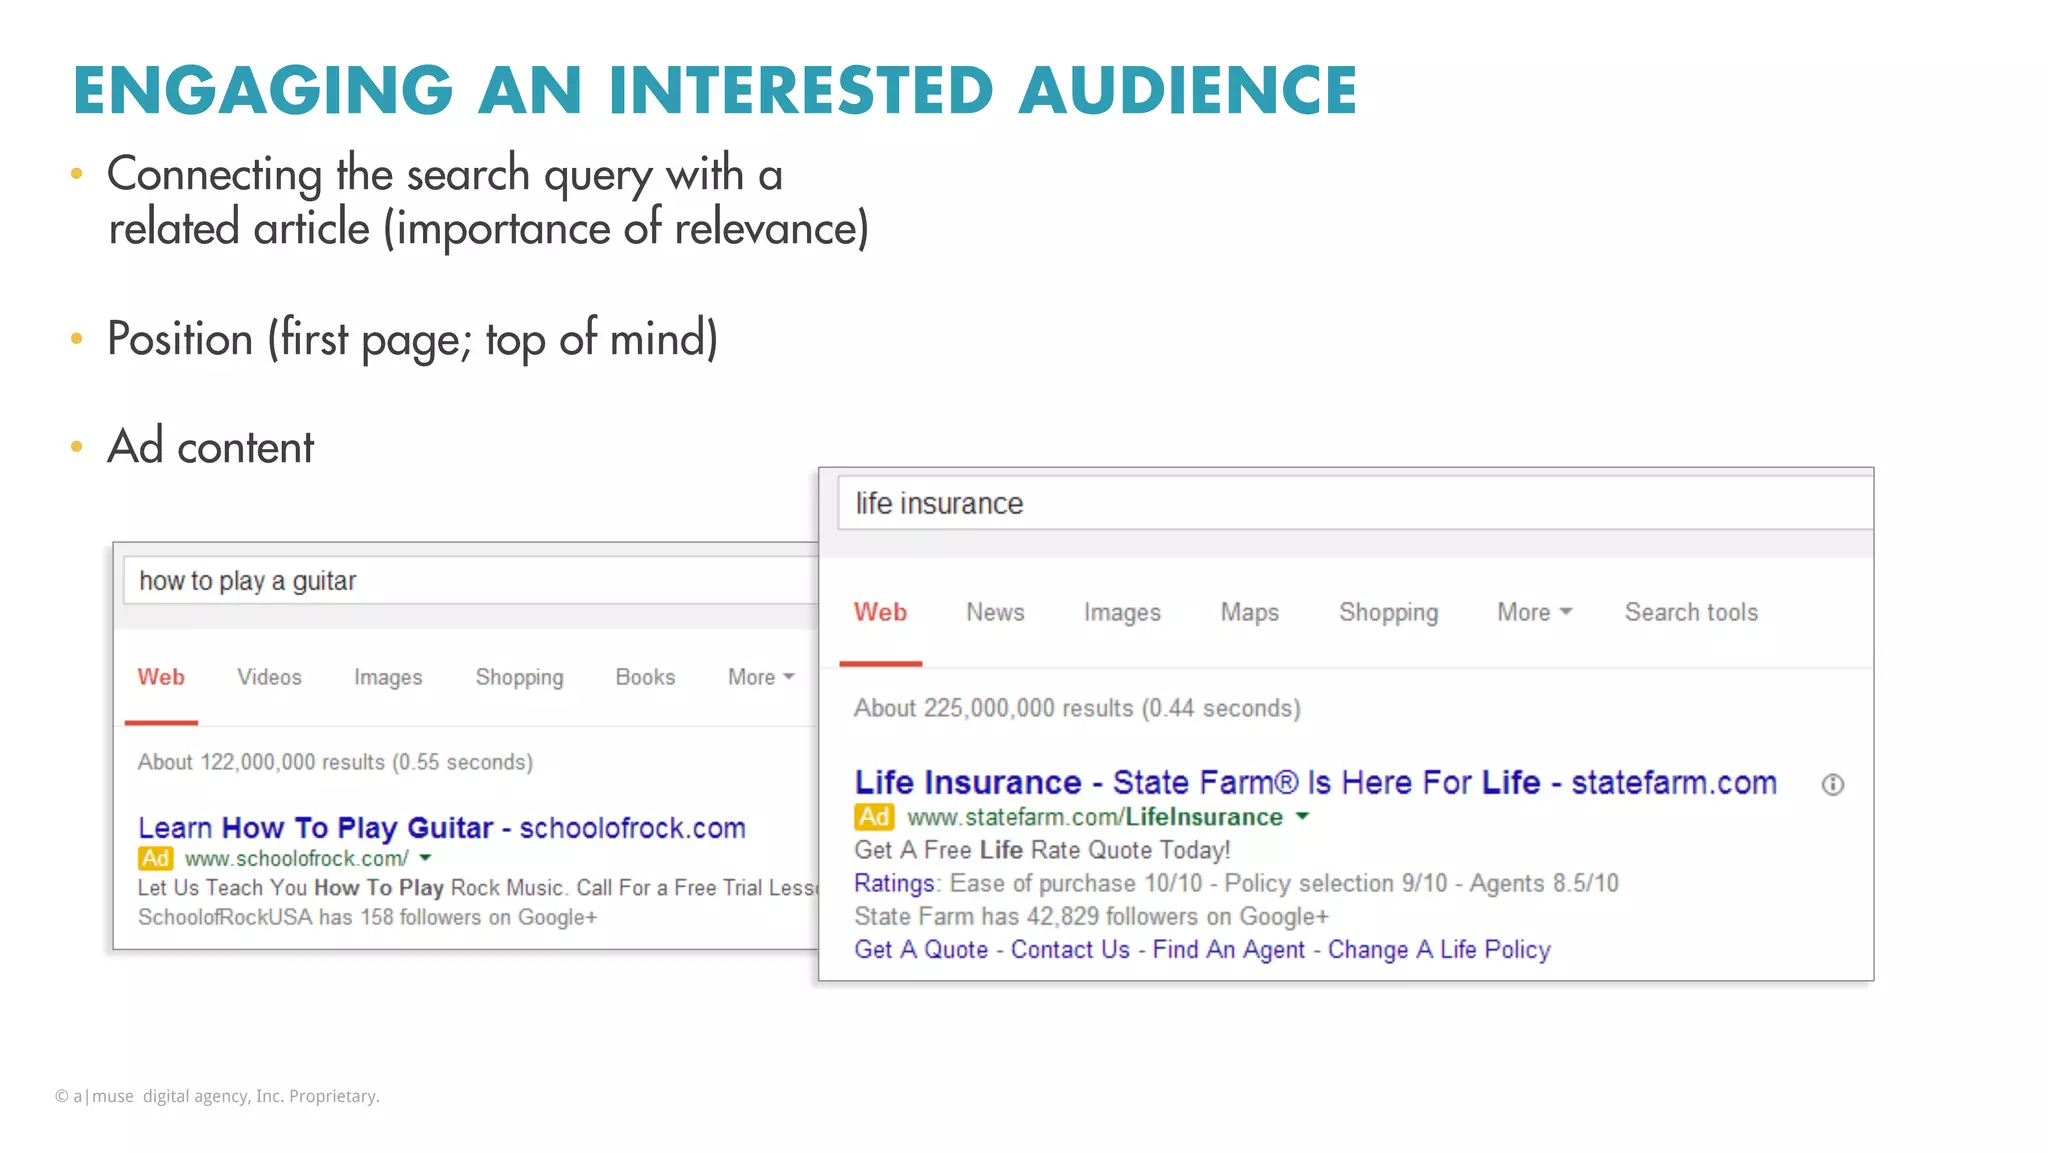Click the Ad content bullet text

[x=210, y=446]
